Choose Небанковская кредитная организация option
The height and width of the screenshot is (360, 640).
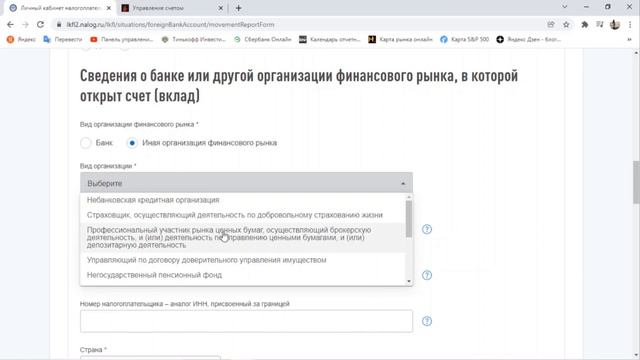click(x=242, y=200)
